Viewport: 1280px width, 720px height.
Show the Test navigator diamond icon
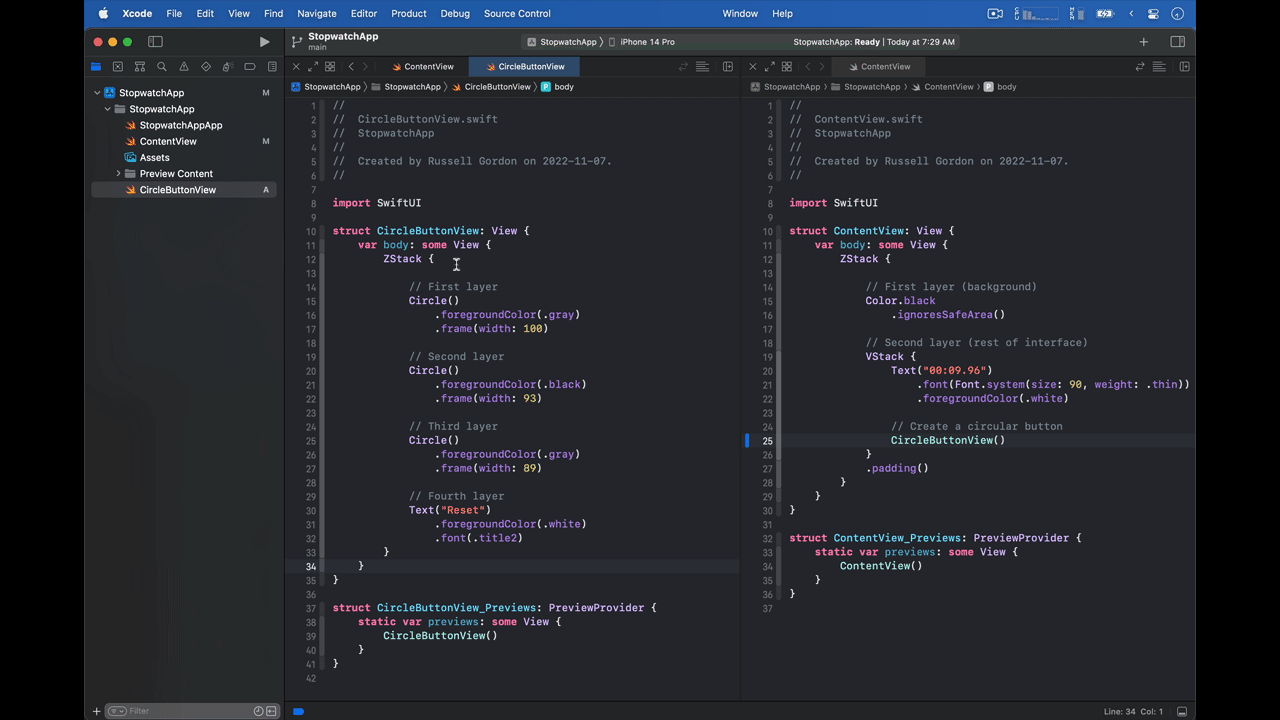click(205, 66)
